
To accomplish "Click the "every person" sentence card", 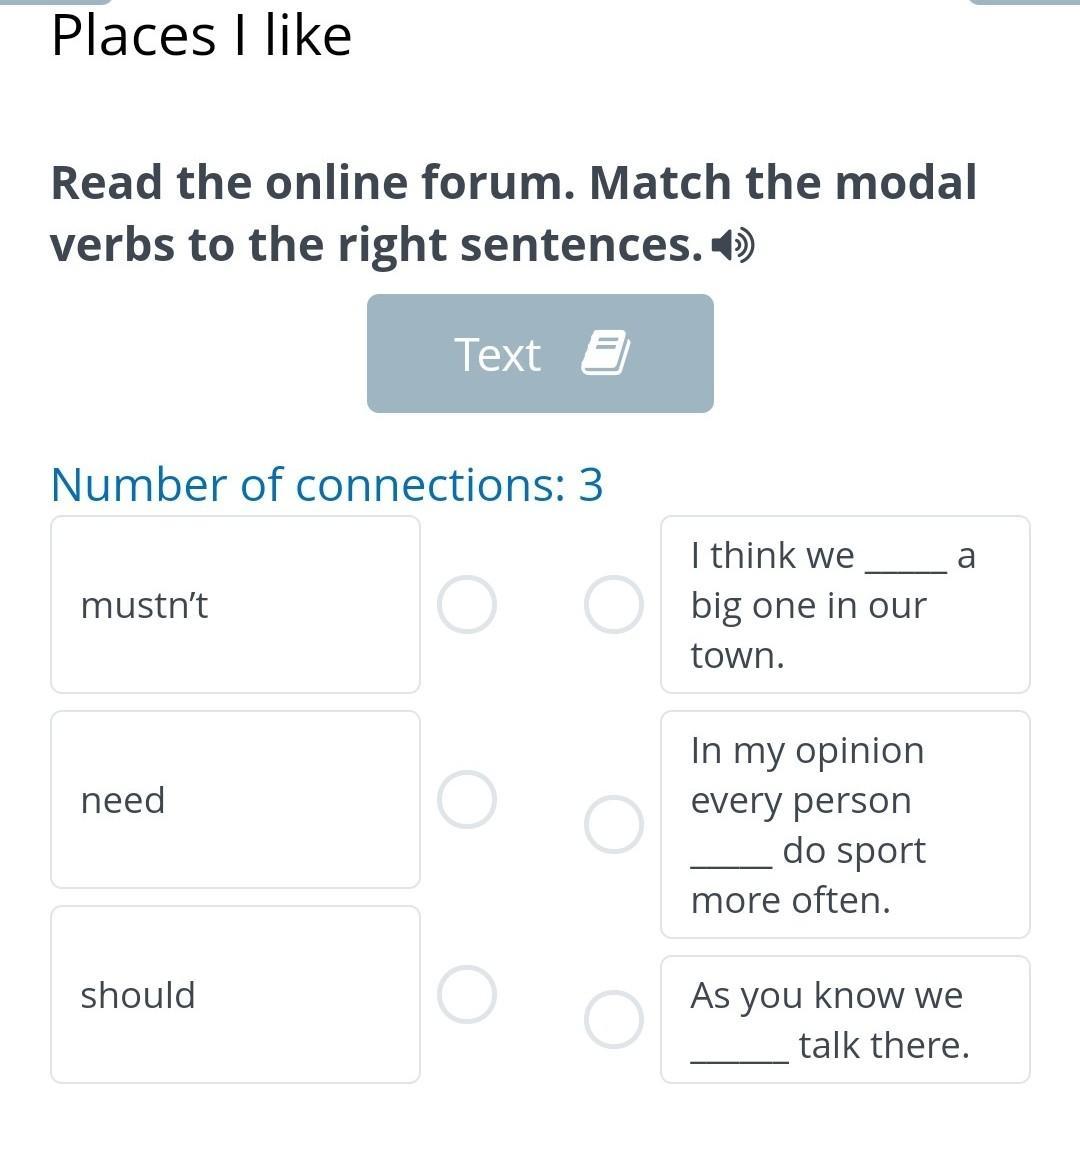I will pos(845,824).
